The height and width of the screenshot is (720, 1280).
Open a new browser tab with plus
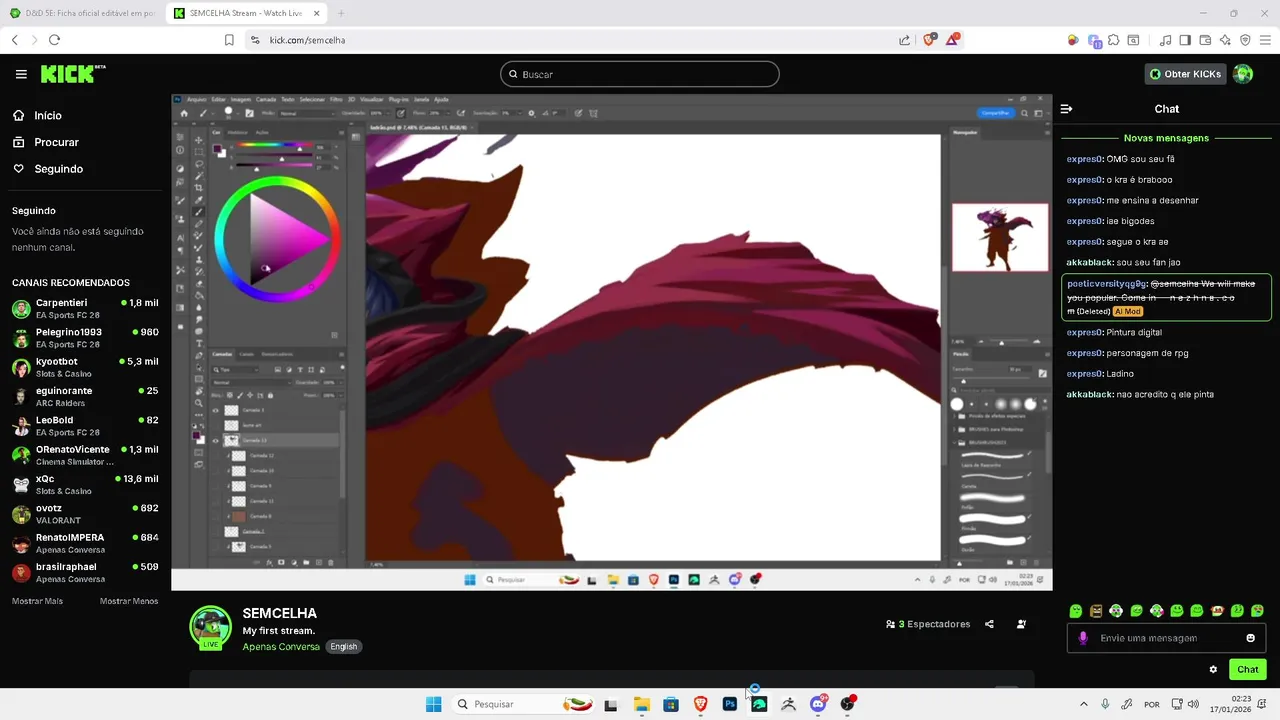point(341,13)
